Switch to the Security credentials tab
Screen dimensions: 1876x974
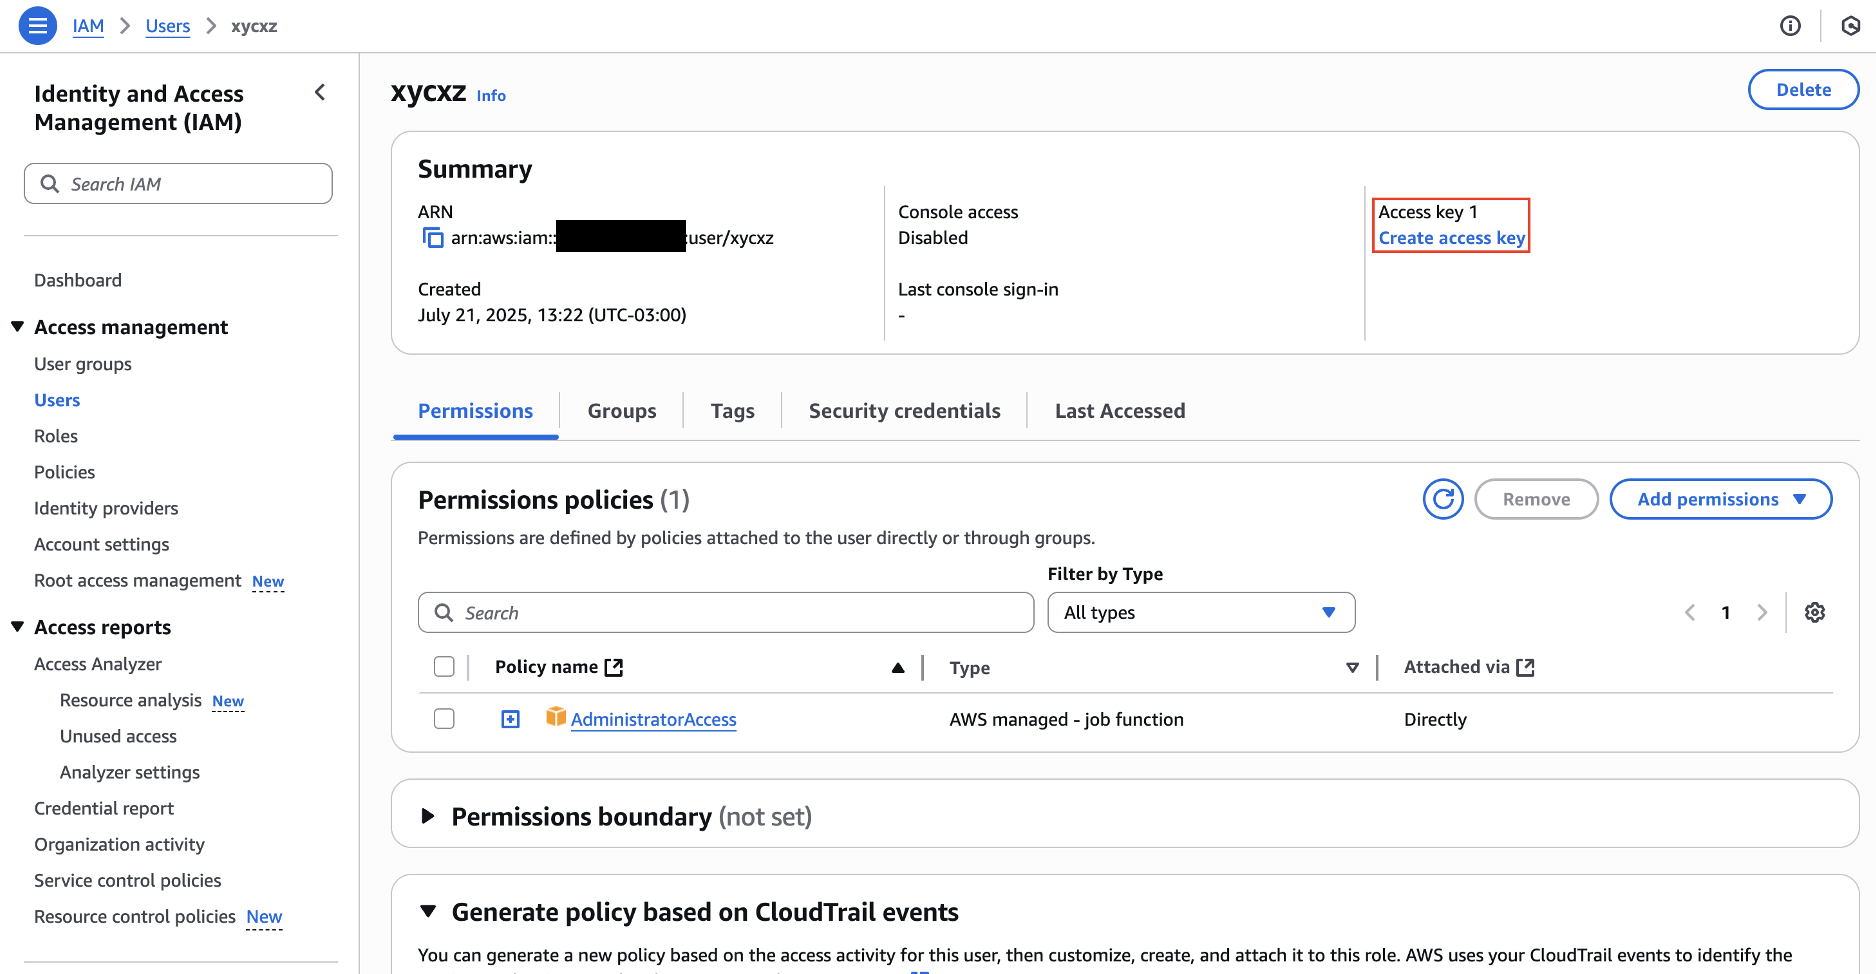pyautogui.click(x=904, y=411)
